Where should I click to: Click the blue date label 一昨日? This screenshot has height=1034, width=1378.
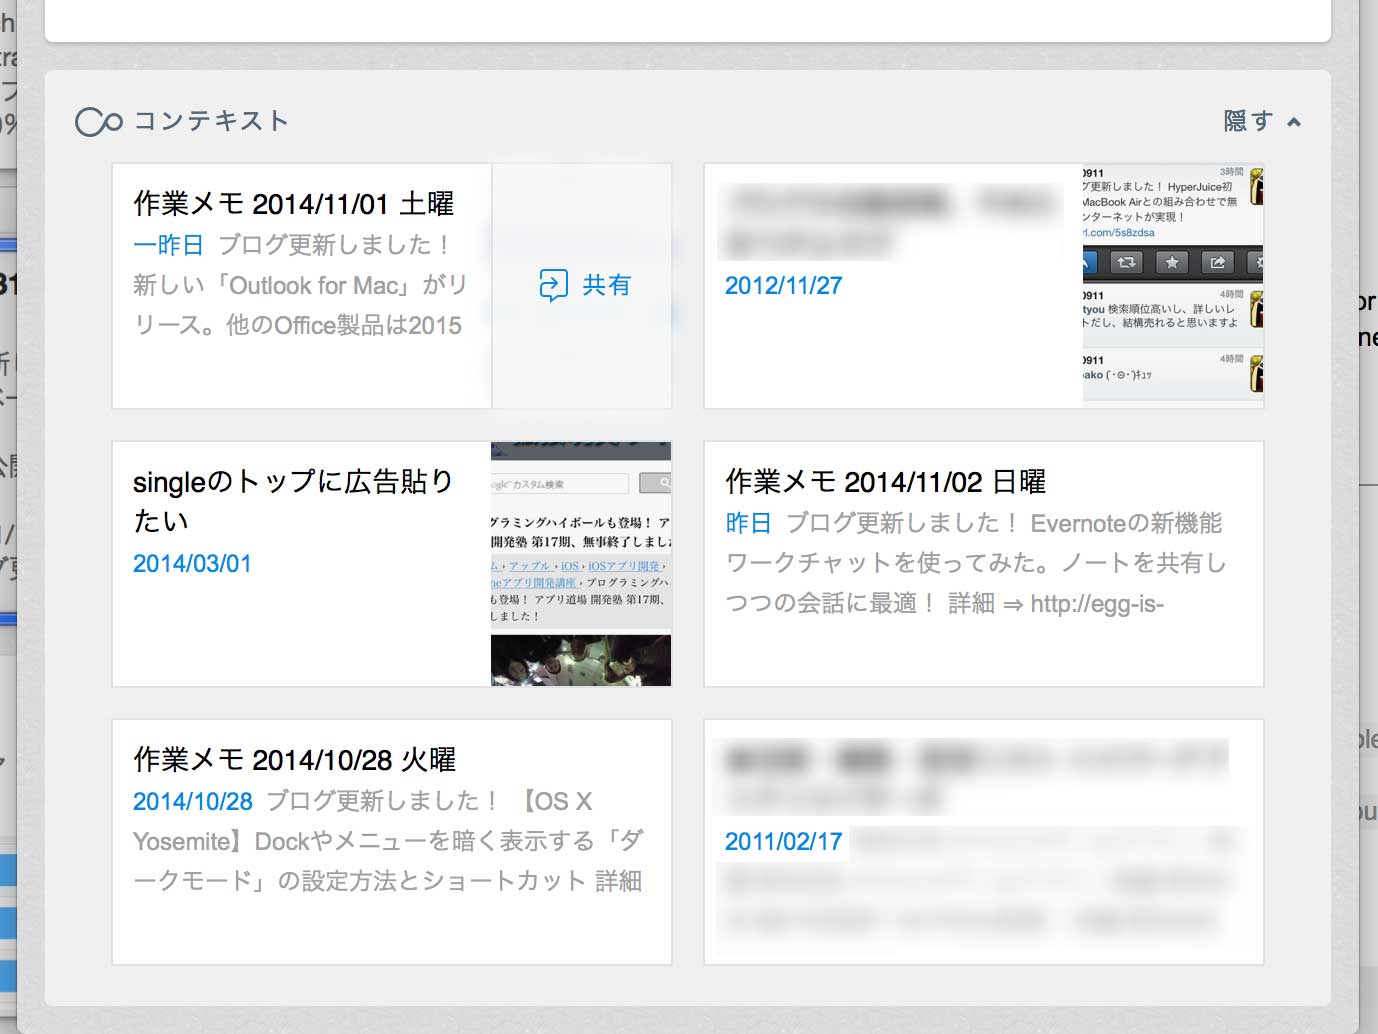point(168,245)
